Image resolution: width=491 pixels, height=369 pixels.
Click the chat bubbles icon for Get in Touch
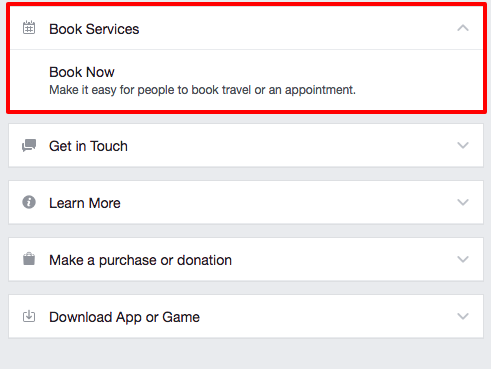tap(29, 145)
